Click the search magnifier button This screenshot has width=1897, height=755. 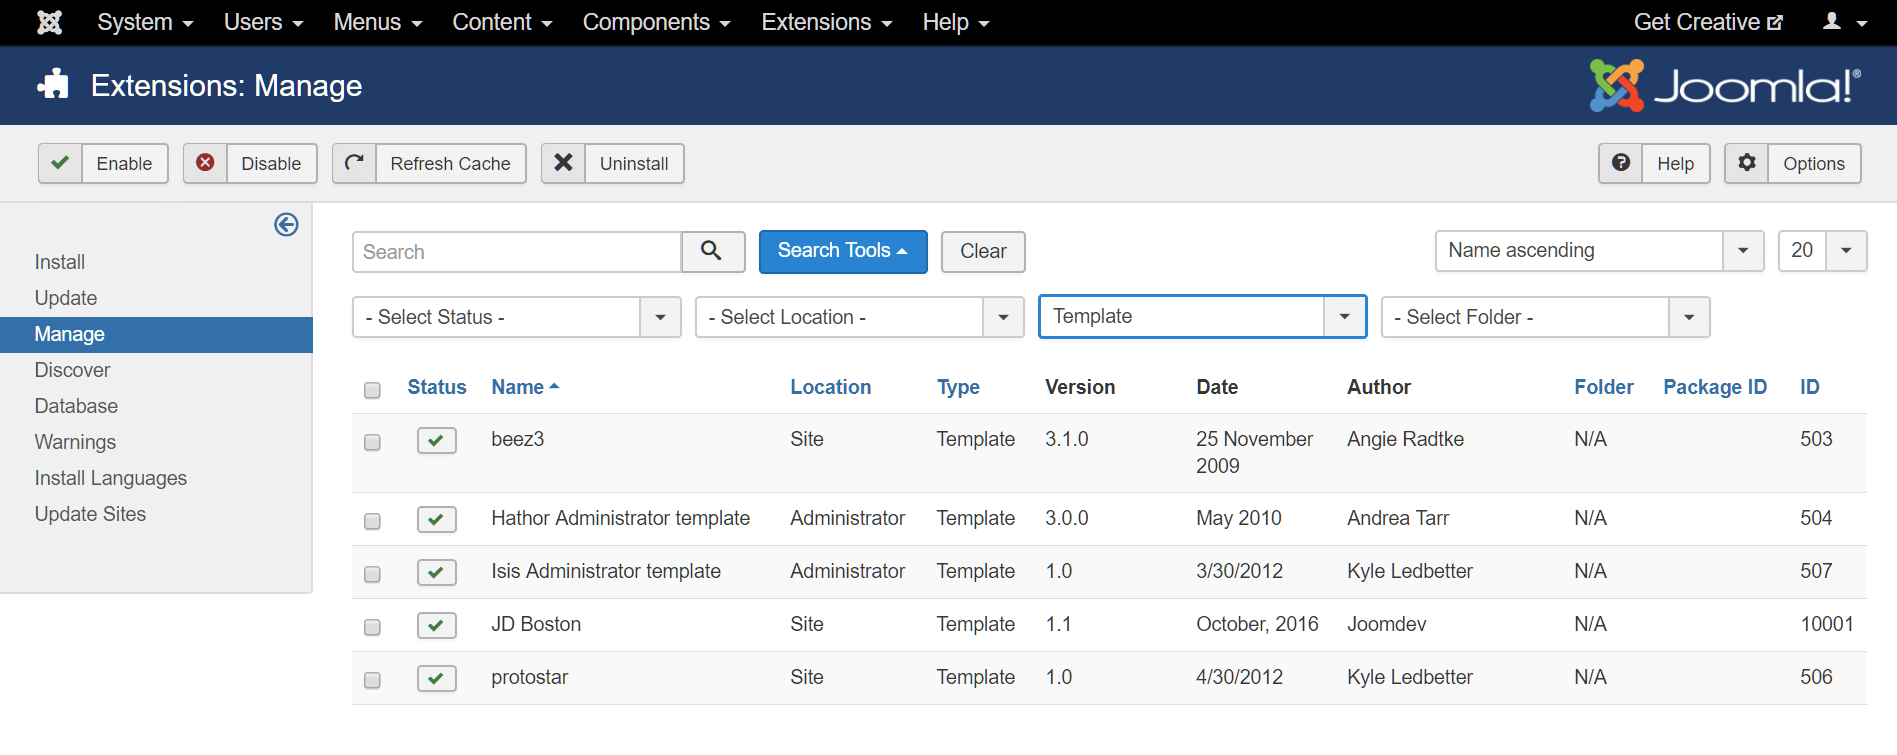712,251
